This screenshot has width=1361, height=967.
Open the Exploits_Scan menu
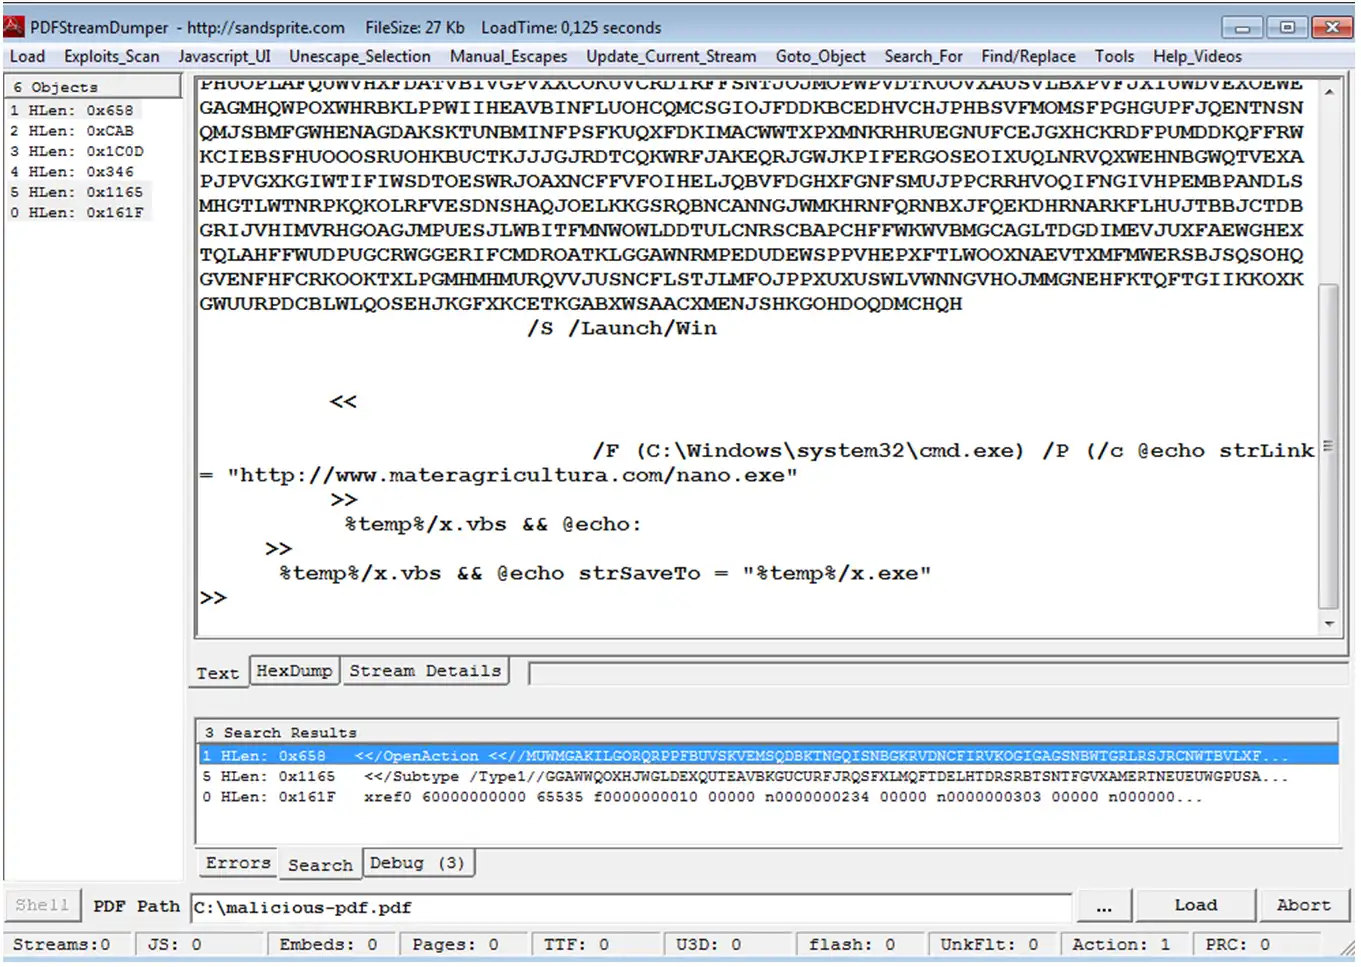(x=112, y=57)
